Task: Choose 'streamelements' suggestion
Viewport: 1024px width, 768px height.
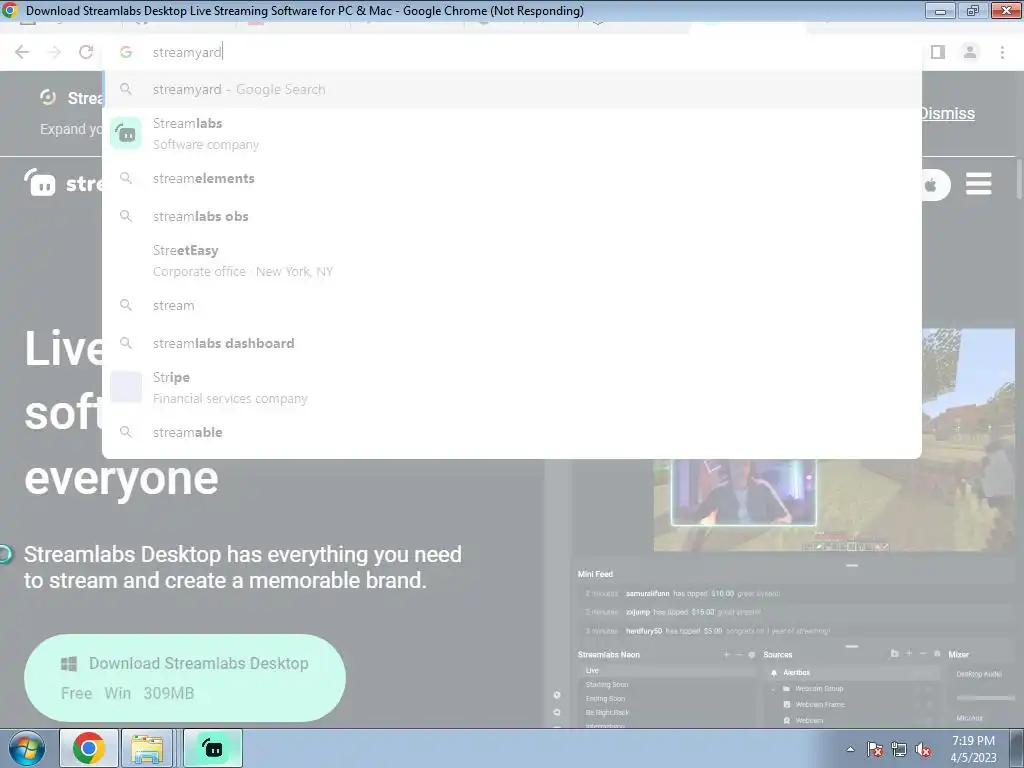Action: click(513, 178)
